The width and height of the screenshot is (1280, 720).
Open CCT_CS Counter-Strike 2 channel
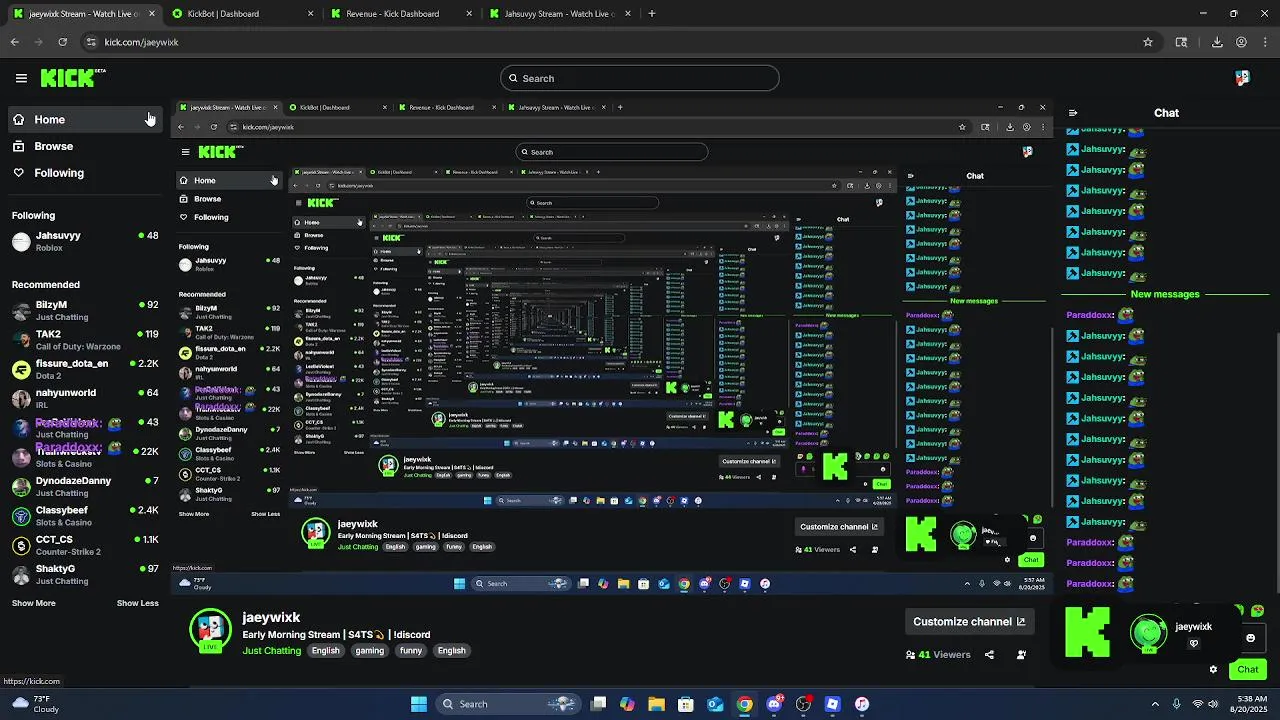tap(84, 545)
